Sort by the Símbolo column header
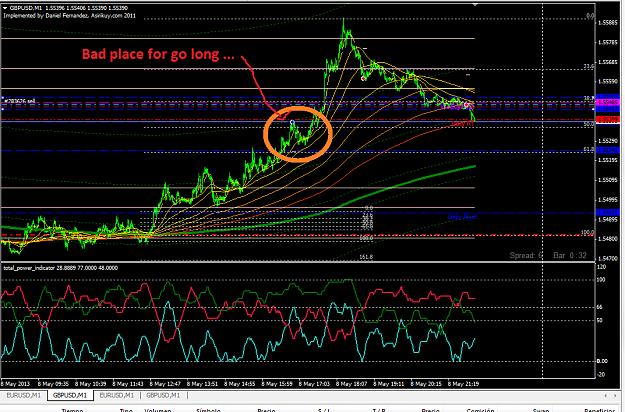This screenshot has width=625, height=412. click(x=208, y=410)
